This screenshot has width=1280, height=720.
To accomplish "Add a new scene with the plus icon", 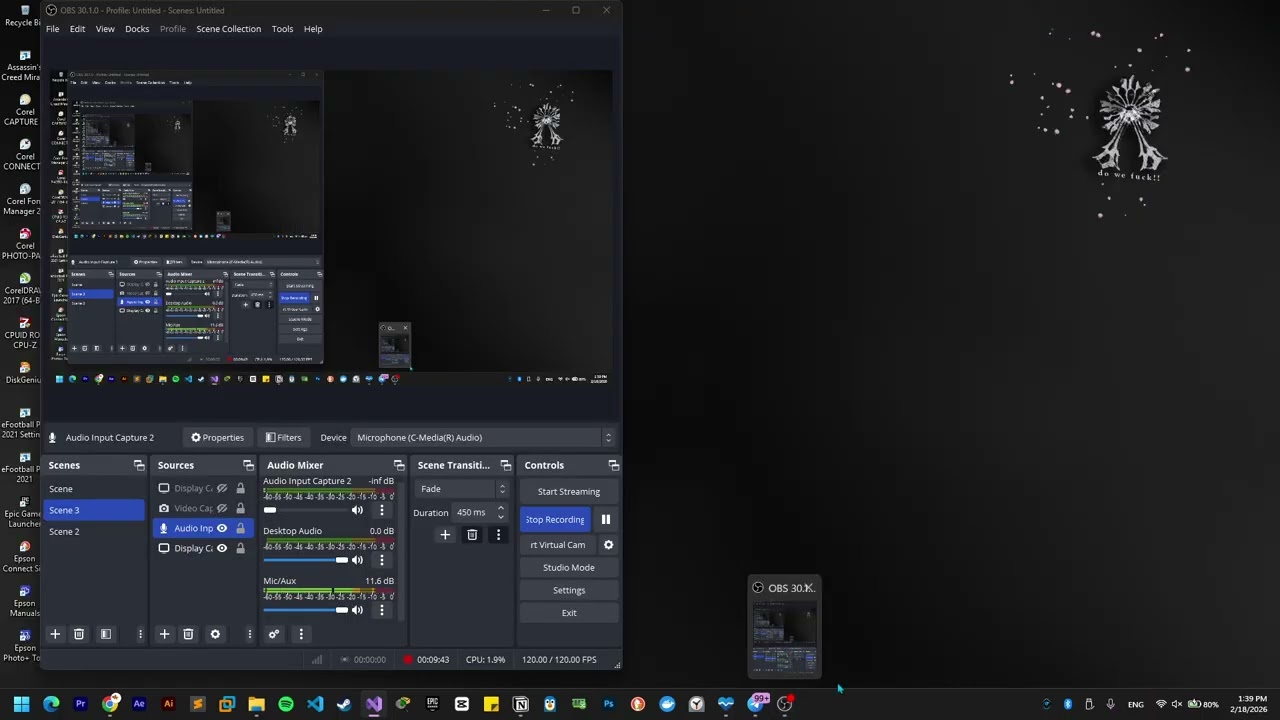I will [x=55, y=634].
